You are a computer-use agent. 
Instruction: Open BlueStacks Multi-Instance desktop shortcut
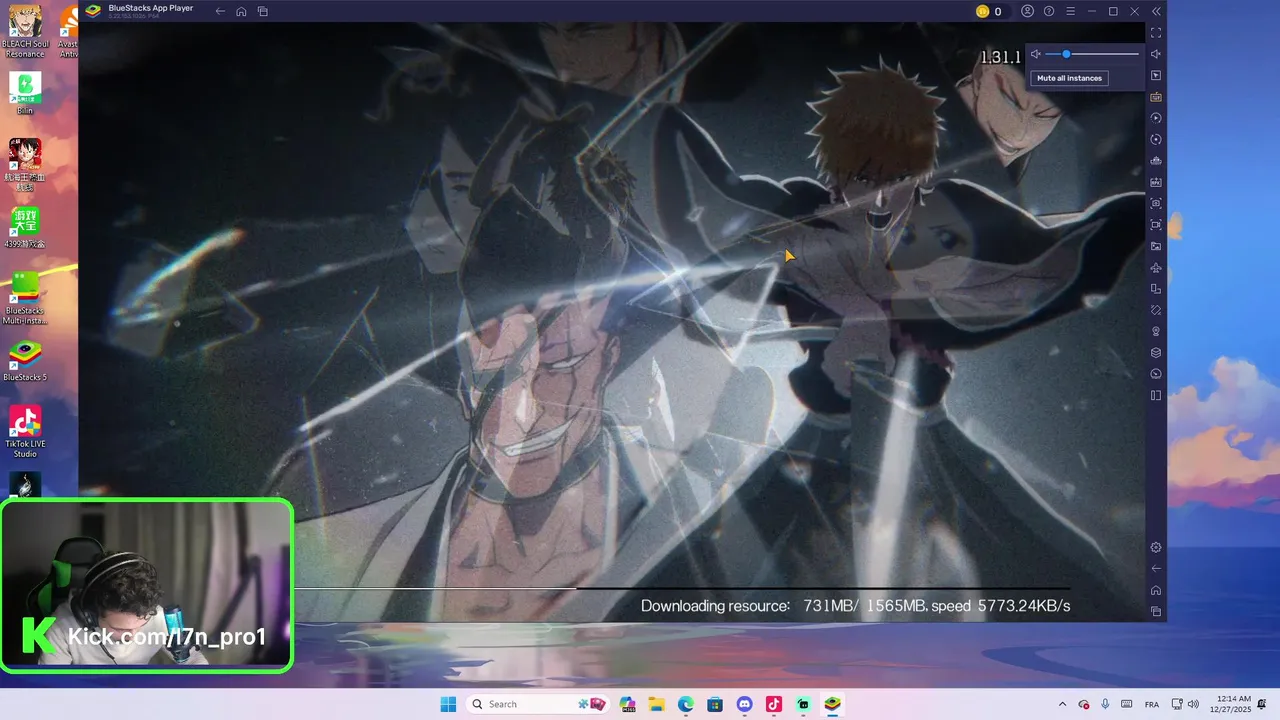(25, 298)
